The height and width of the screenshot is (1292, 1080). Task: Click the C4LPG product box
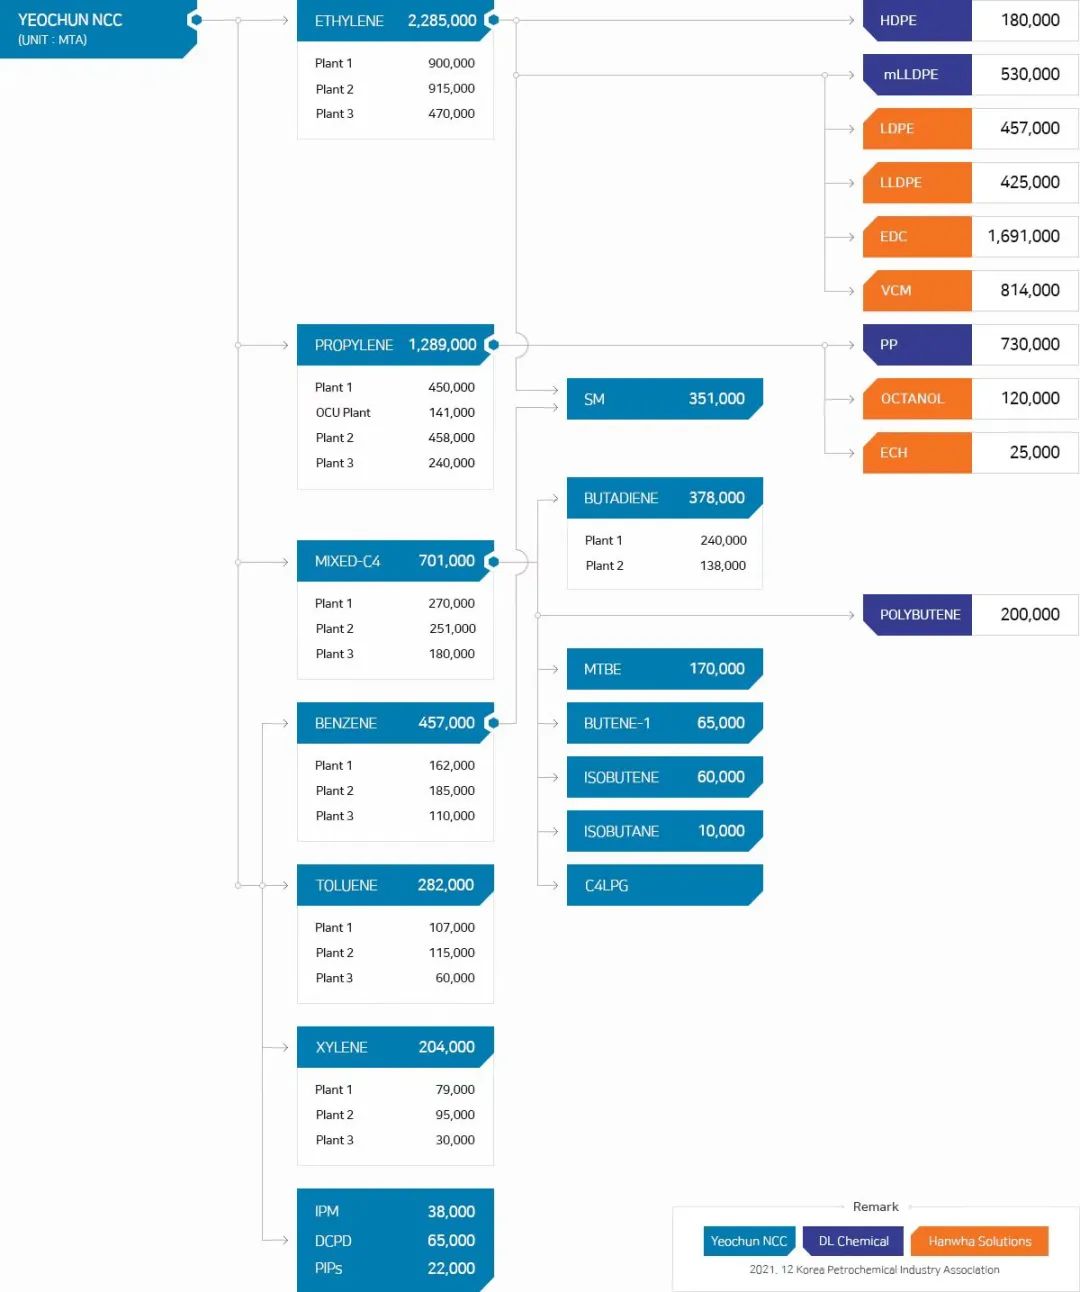tap(664, 885)
